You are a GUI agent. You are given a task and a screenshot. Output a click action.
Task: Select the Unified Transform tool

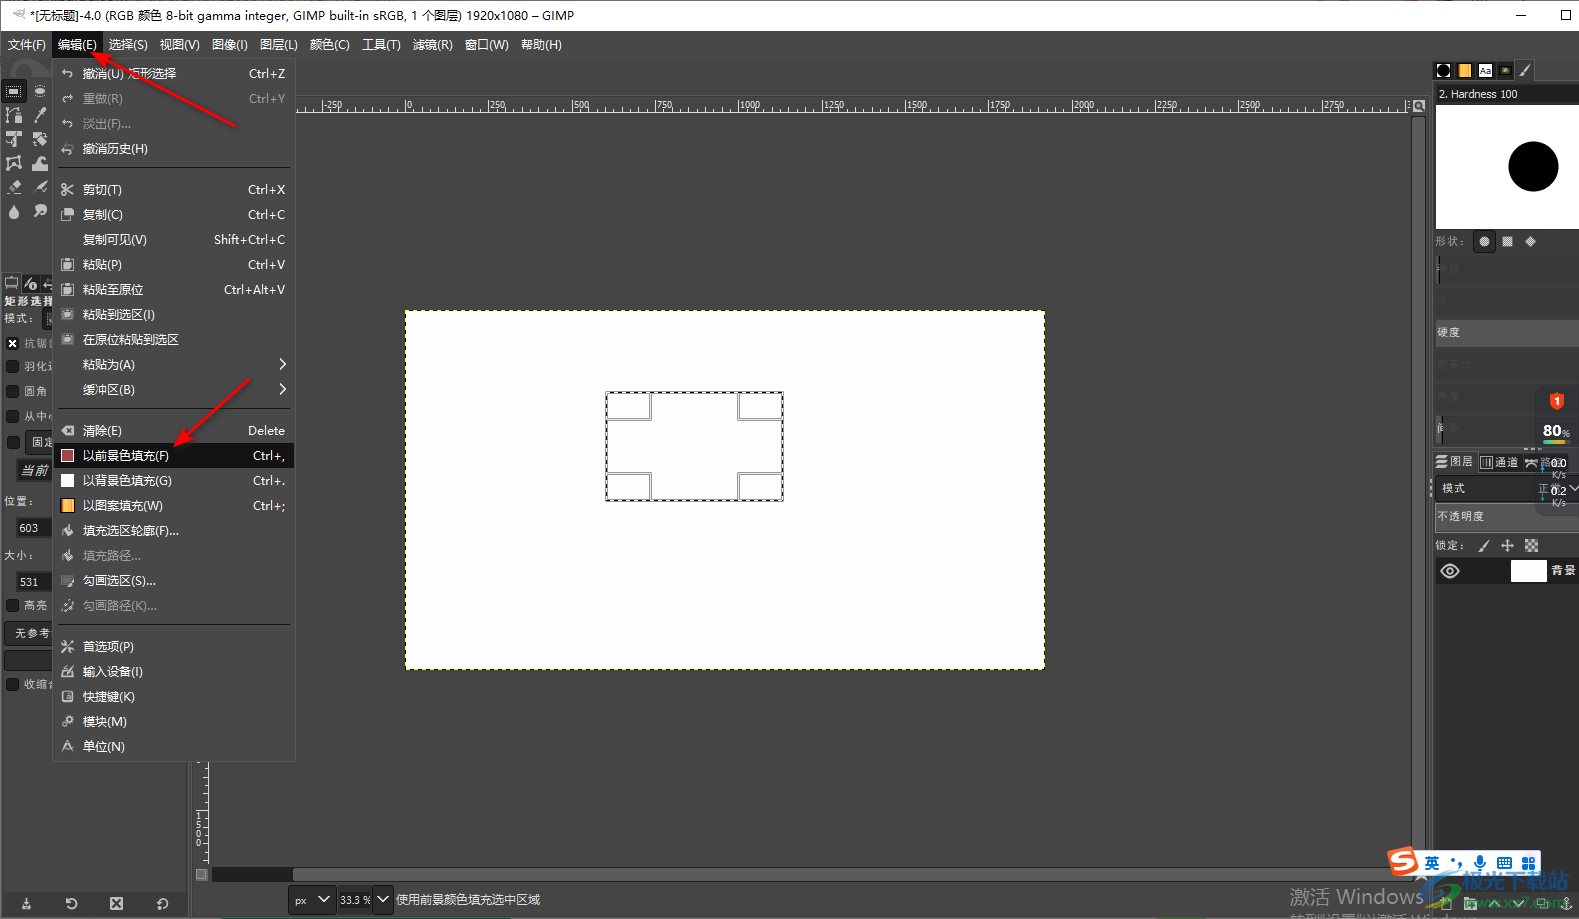[40, 139]
